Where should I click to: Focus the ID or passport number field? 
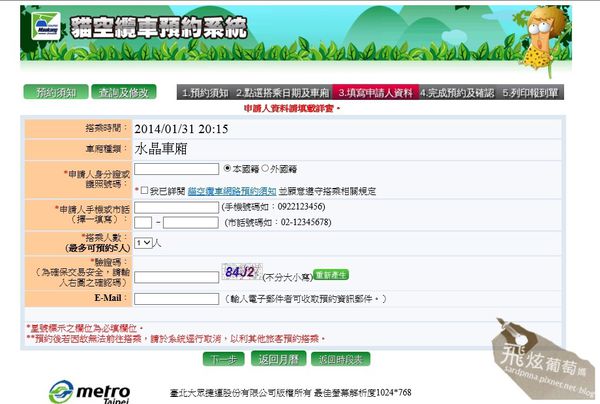(x=176, y=169)
